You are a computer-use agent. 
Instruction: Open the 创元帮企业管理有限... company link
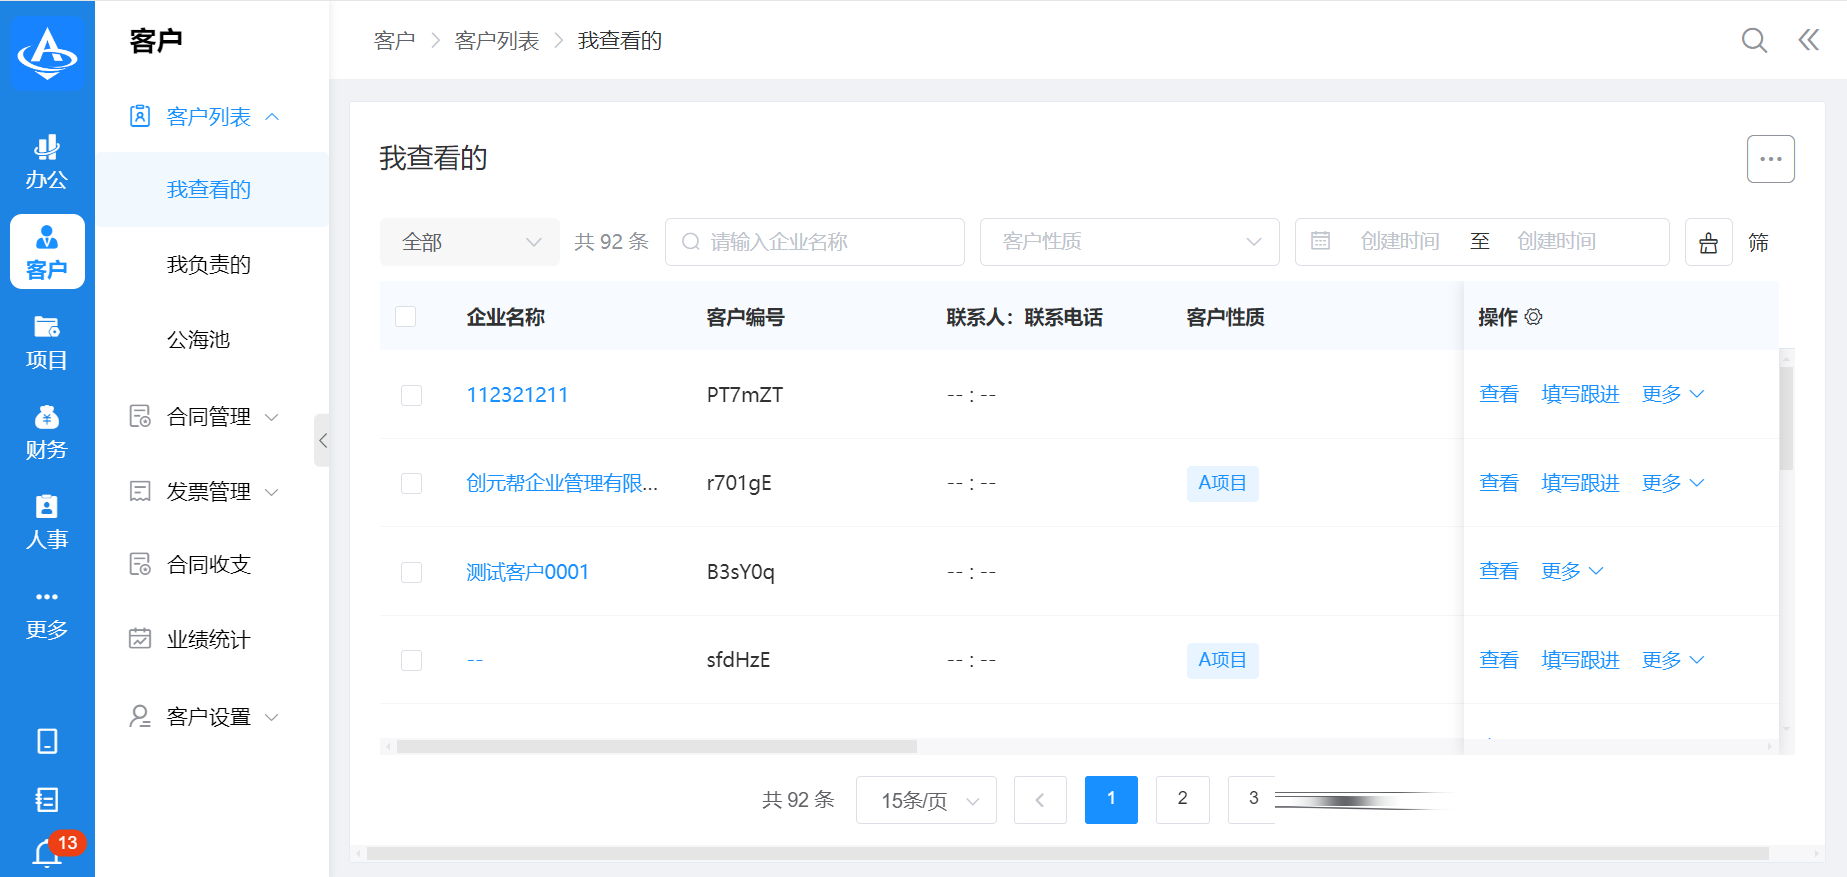[562, 483]
